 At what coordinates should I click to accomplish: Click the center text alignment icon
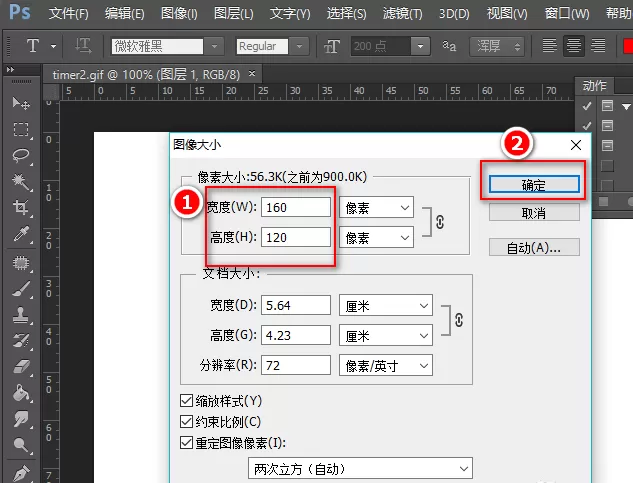574,46
